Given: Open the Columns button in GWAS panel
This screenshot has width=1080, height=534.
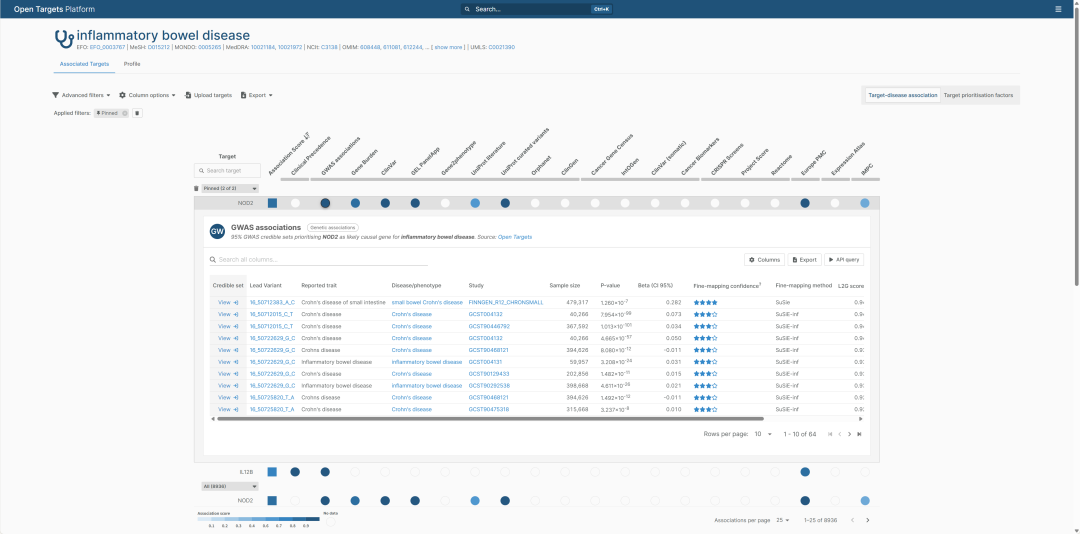Looking at the screenshot, I should [x=764, y=260].
